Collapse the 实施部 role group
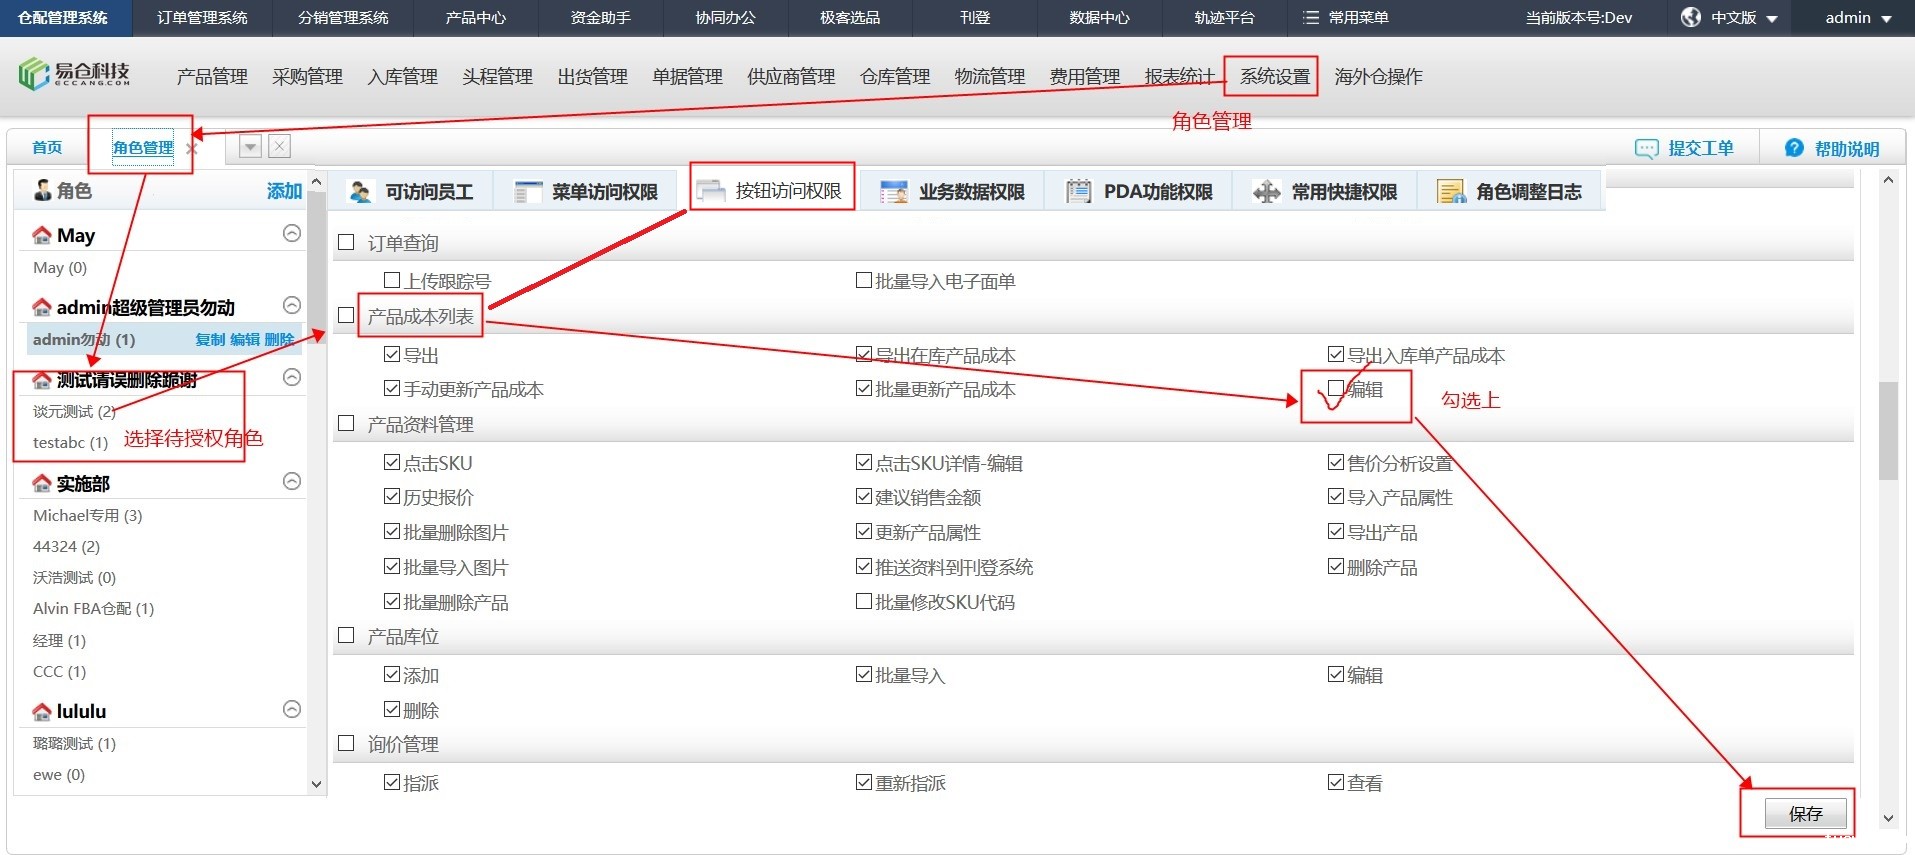Viewport: 1915px width, 855px height. click(292, 481)
